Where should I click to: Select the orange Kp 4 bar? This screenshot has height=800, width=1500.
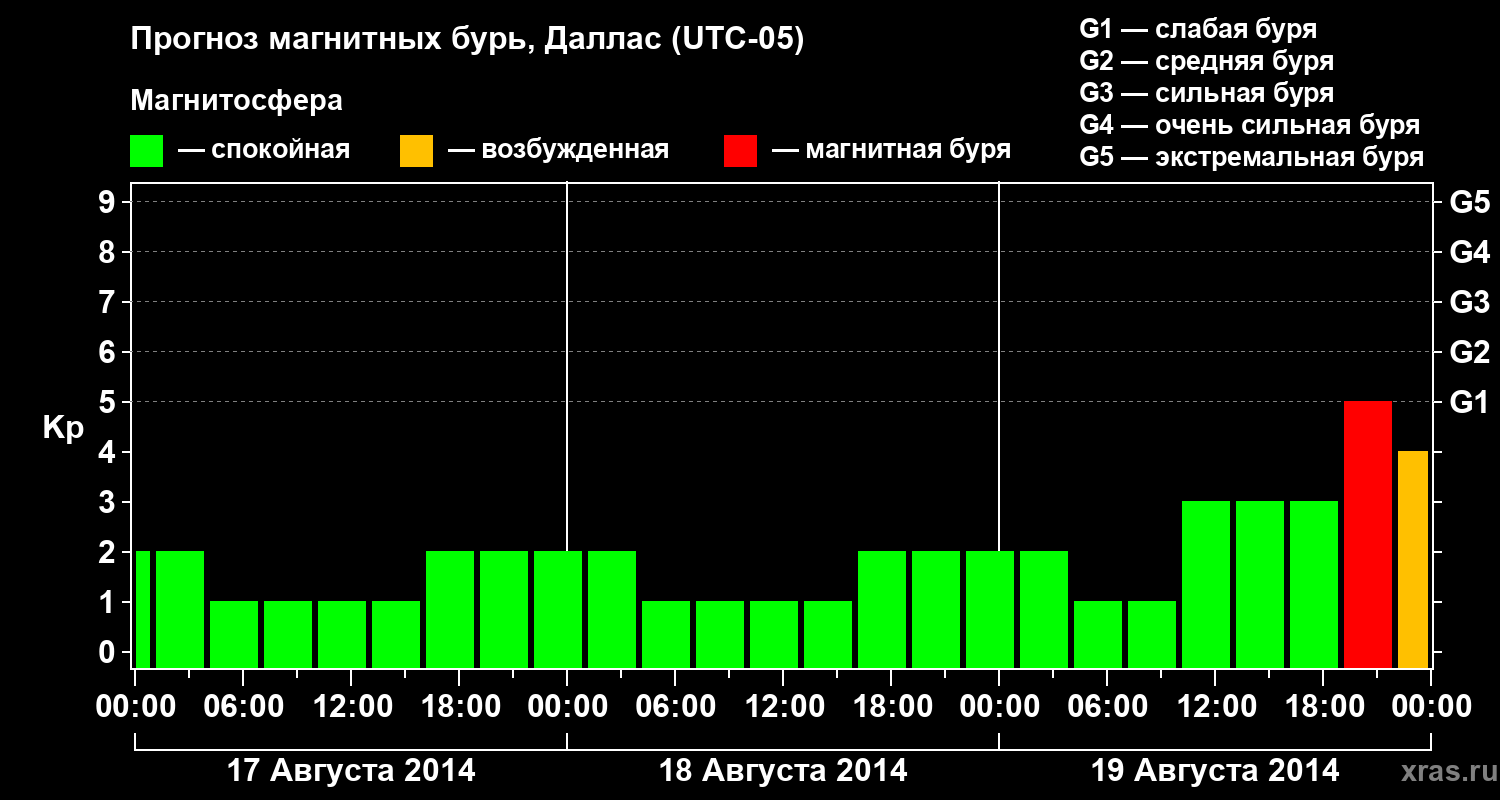tap(1413, 559)
